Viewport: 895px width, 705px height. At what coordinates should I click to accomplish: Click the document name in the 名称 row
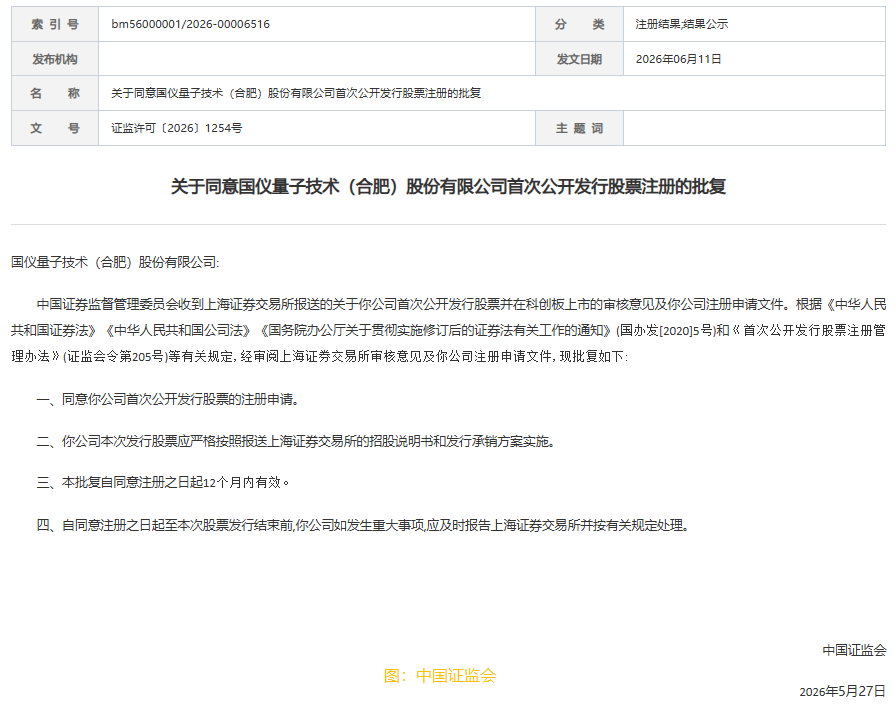(296, 93)
